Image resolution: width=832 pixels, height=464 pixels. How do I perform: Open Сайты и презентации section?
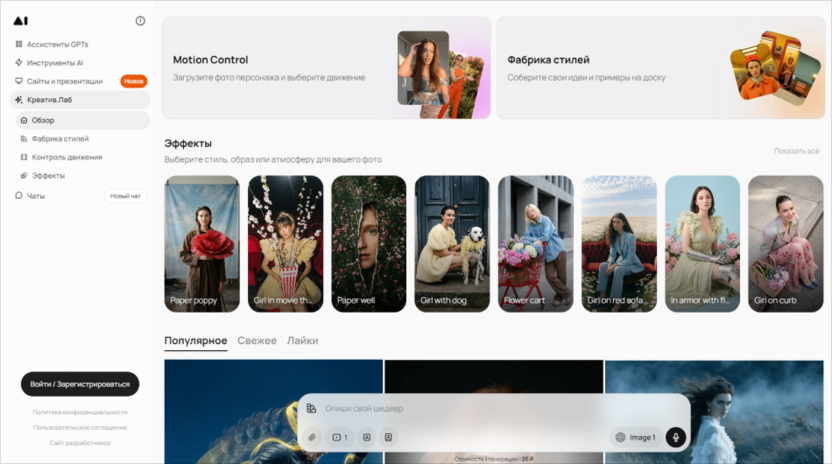[x=65, y=81]
